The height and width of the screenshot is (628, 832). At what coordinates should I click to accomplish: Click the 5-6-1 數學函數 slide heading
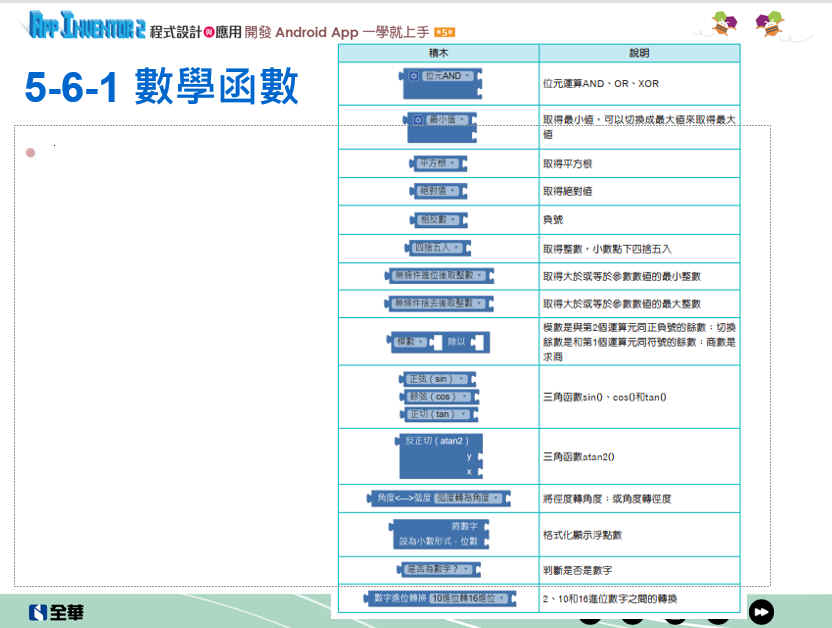click(161, 88)
